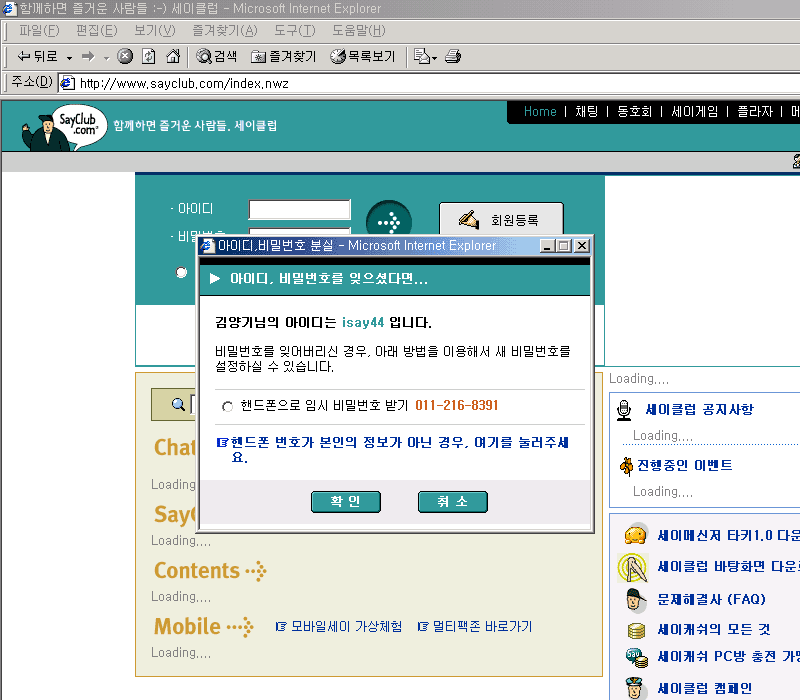Open 세이메신저 타키1.0 download link

click(728, 535)
